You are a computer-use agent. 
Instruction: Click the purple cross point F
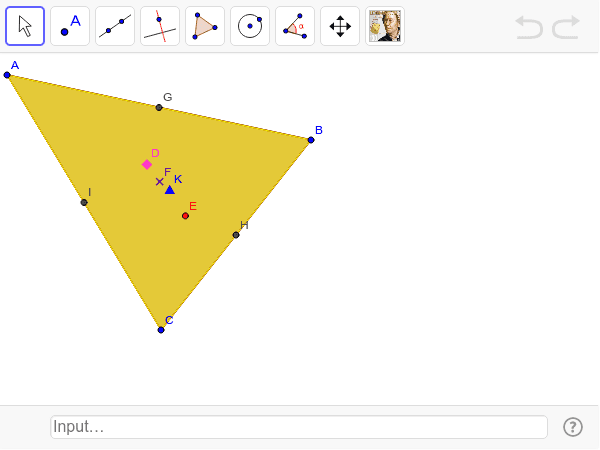tap(160, 182)
